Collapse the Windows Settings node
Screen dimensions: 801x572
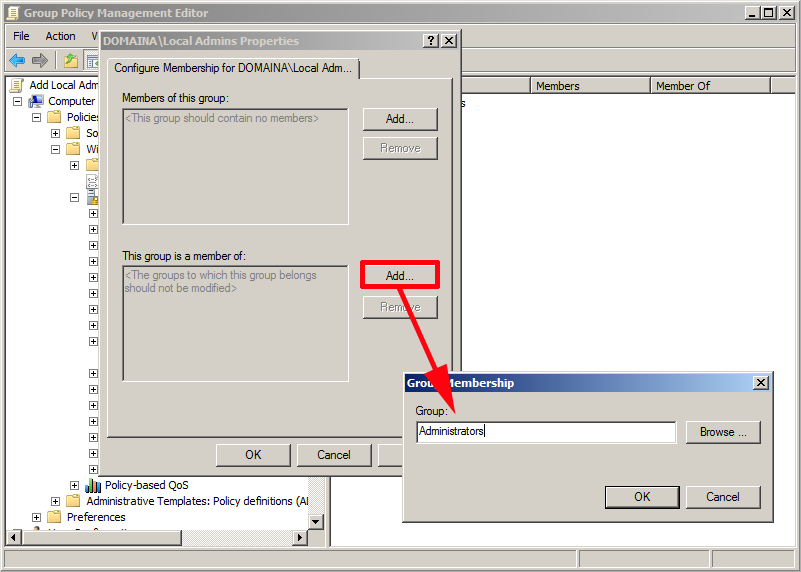tap(55, 149)
